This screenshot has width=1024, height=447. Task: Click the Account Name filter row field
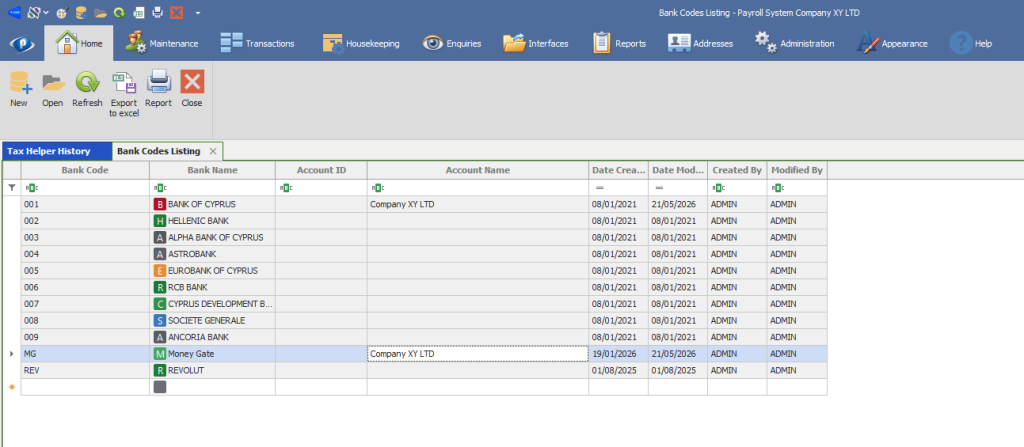pyautogui.click(x=477, y=188)
